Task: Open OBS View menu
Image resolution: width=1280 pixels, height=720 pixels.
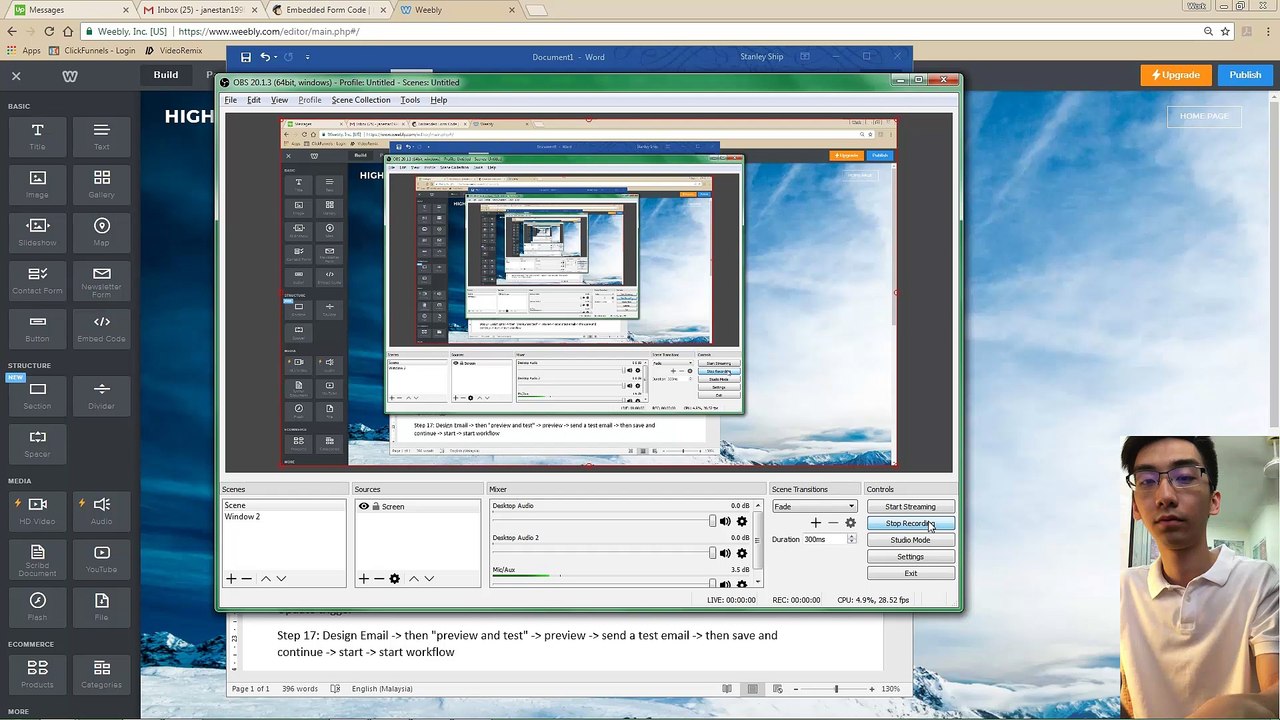Action: click(x=279, y=100)
